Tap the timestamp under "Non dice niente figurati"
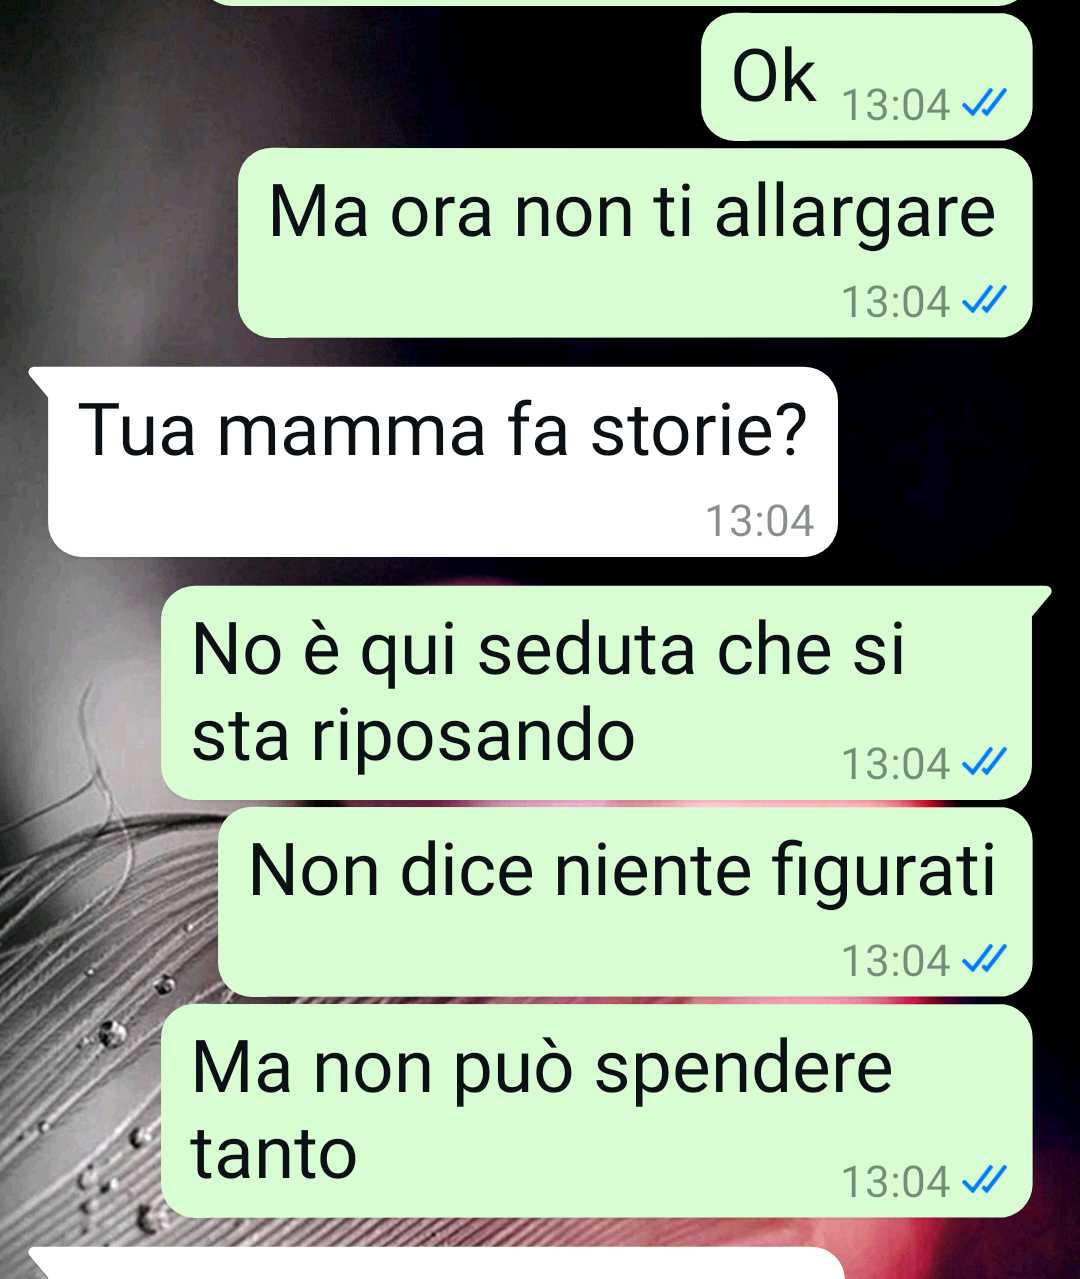The height and width of the screenshot is (1279, 1080). point(896,961)
